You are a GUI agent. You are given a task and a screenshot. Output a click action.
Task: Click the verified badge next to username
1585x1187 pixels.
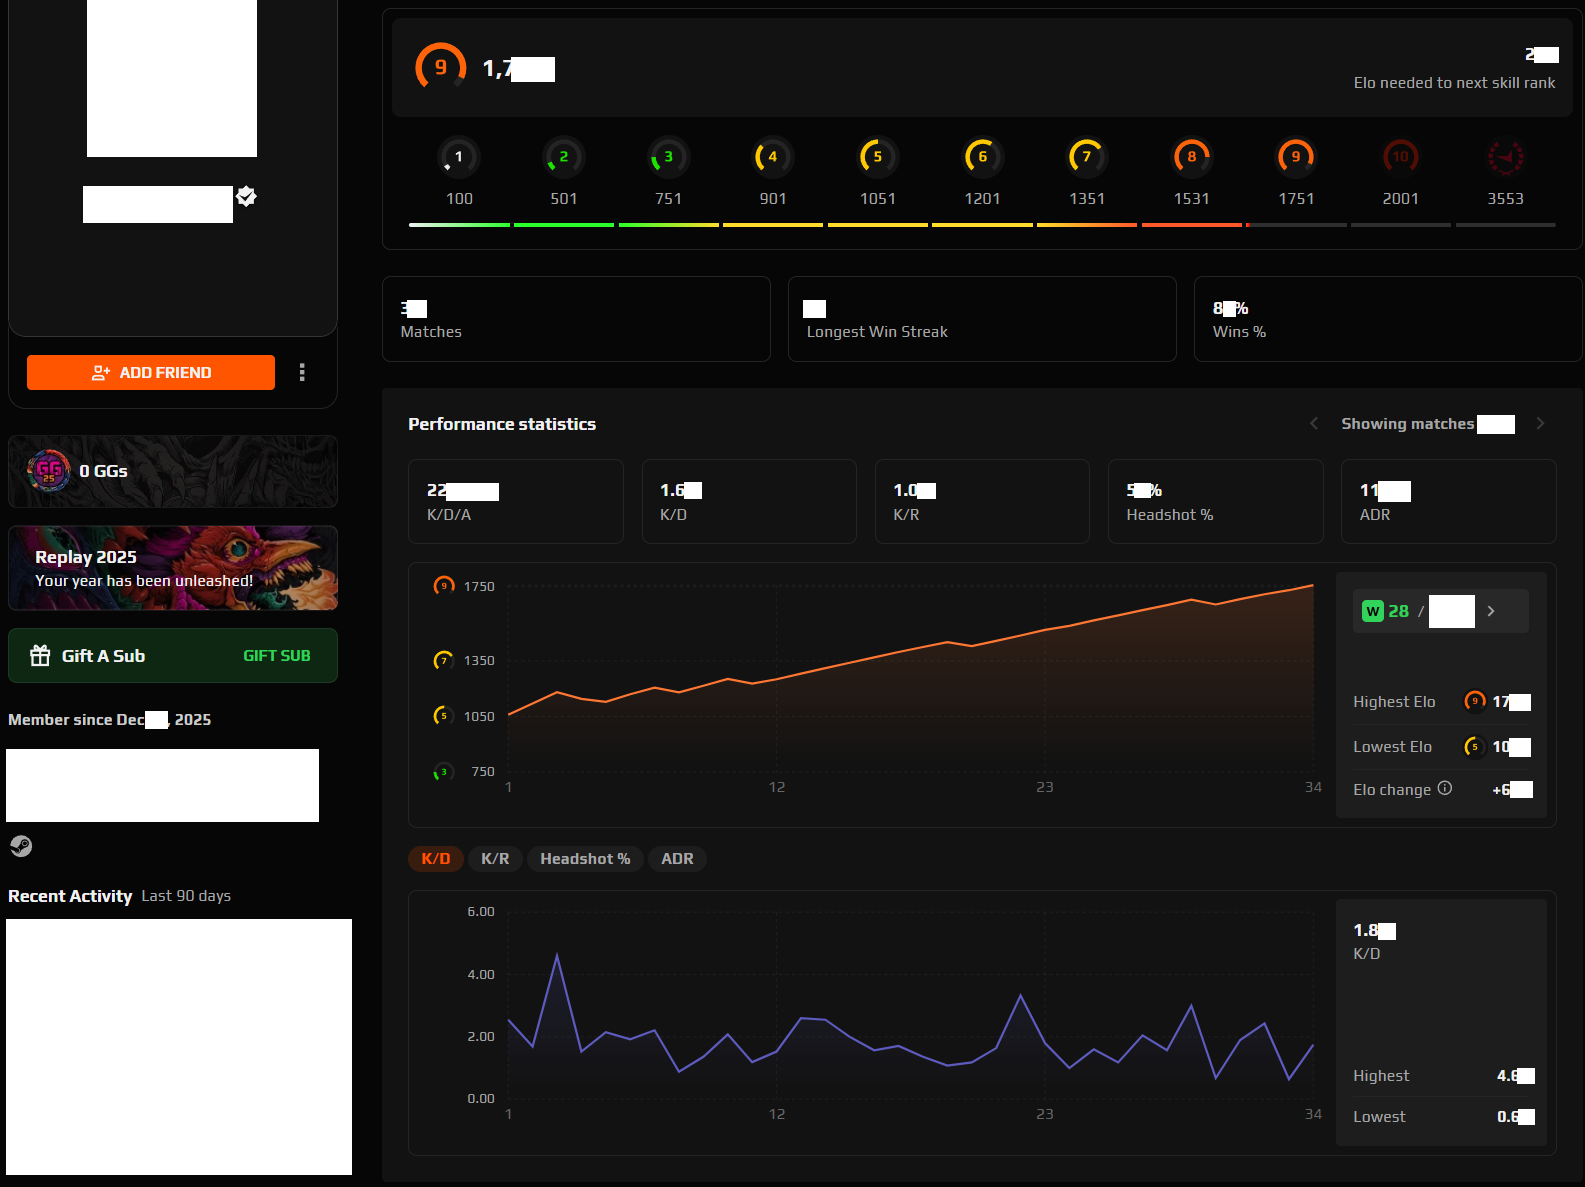coord(247,197)
